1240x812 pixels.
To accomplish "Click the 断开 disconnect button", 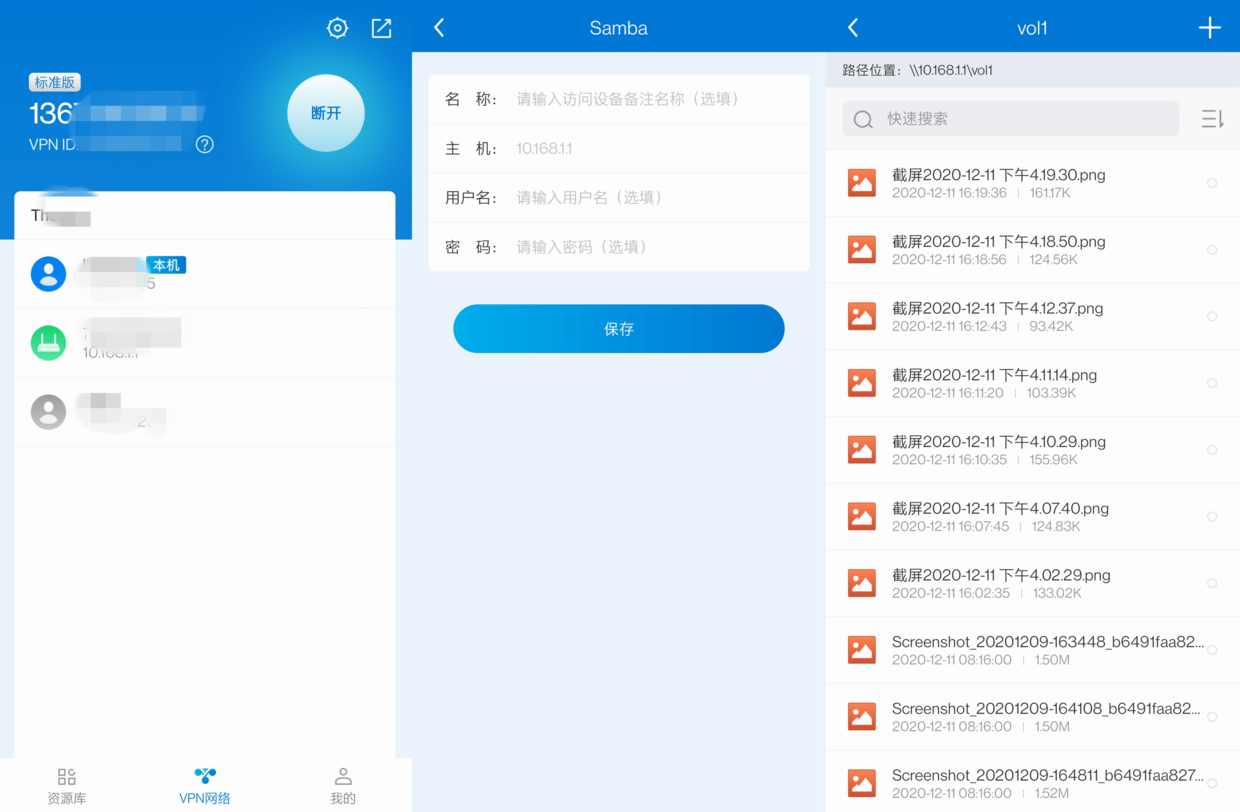I will pyautogui.click(x=326, y=113).
